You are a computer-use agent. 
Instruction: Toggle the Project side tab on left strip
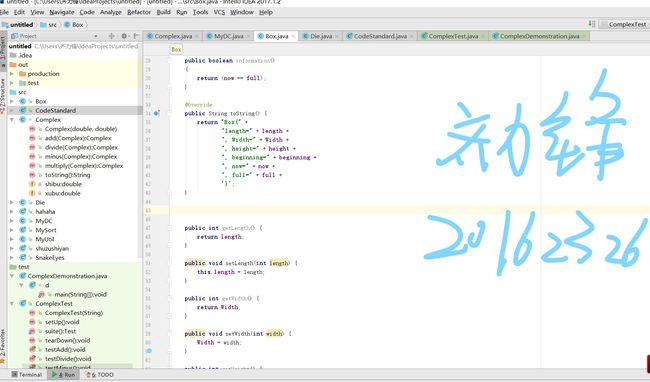[3, 51]
